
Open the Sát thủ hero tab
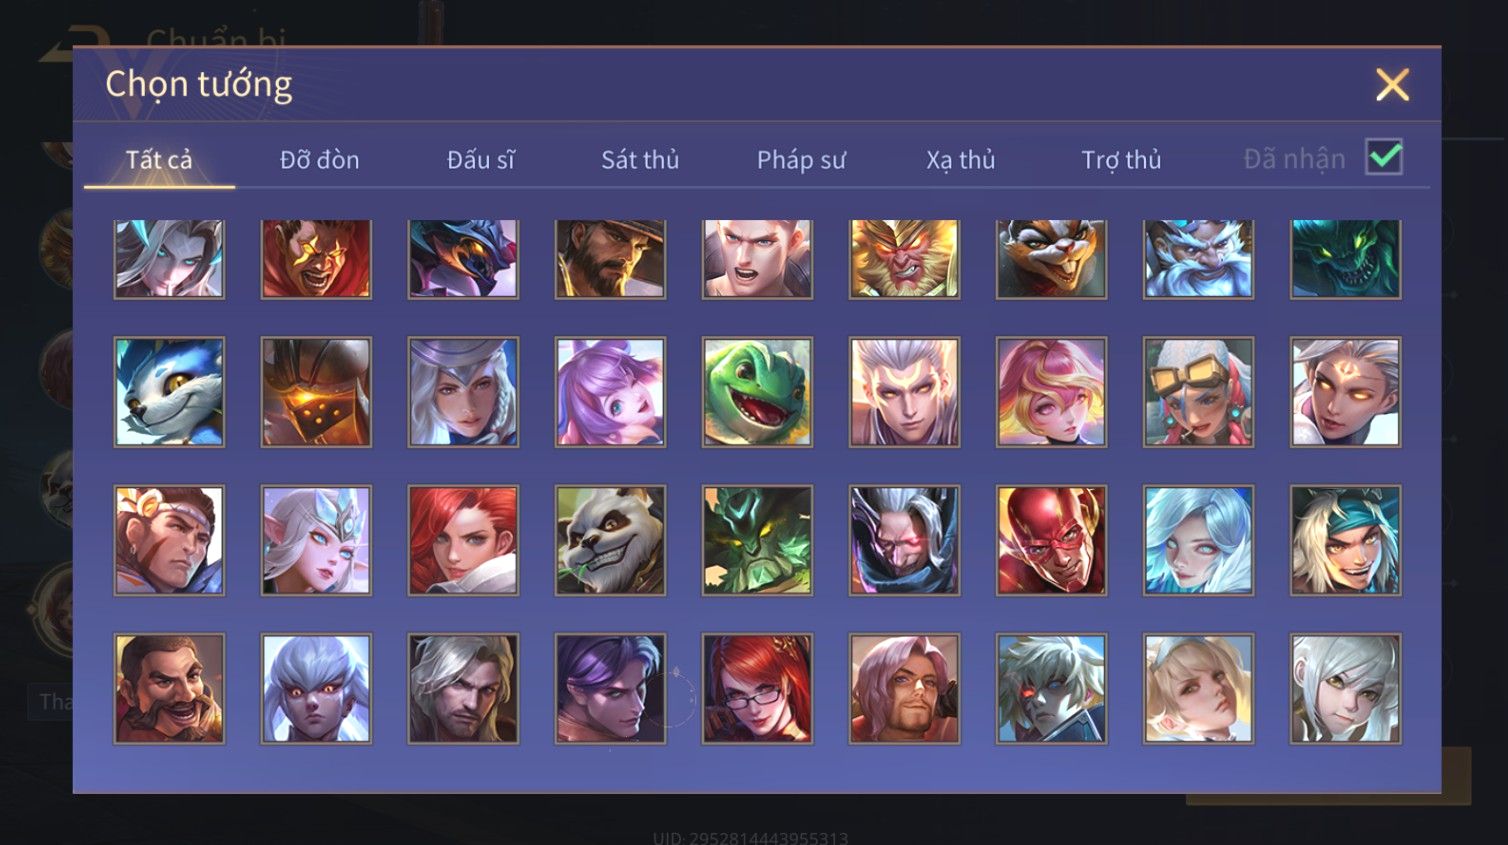tap(640, 160)
